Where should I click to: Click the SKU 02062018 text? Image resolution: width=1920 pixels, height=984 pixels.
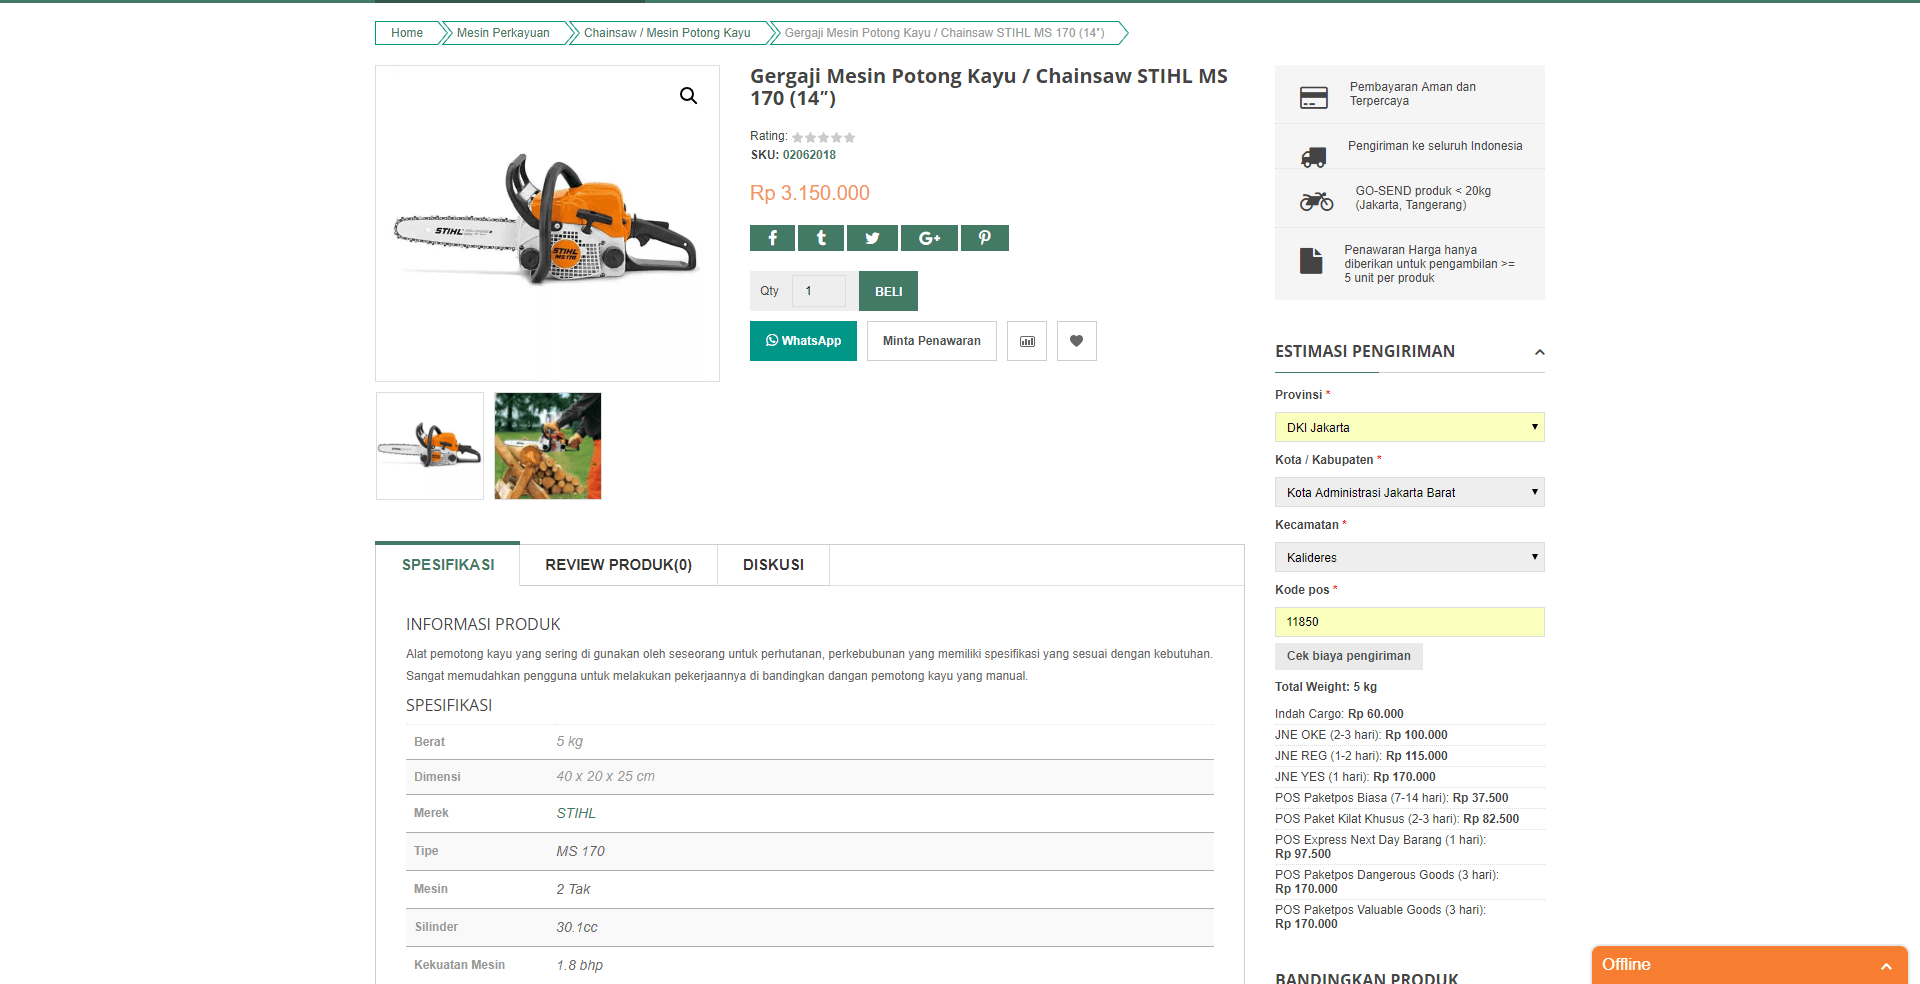tap(793, 155)
